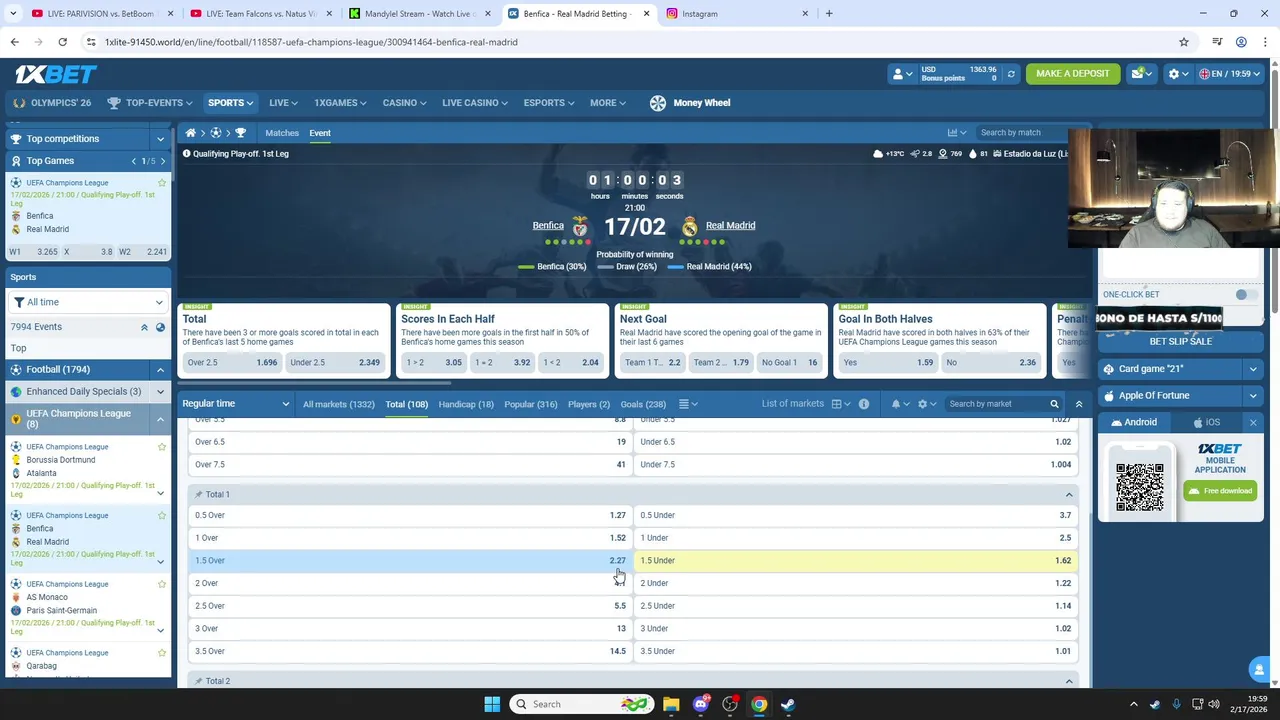Collapse all markets with the double-arrow button
Screen dimensions: 1280x720
point(1078,404)
